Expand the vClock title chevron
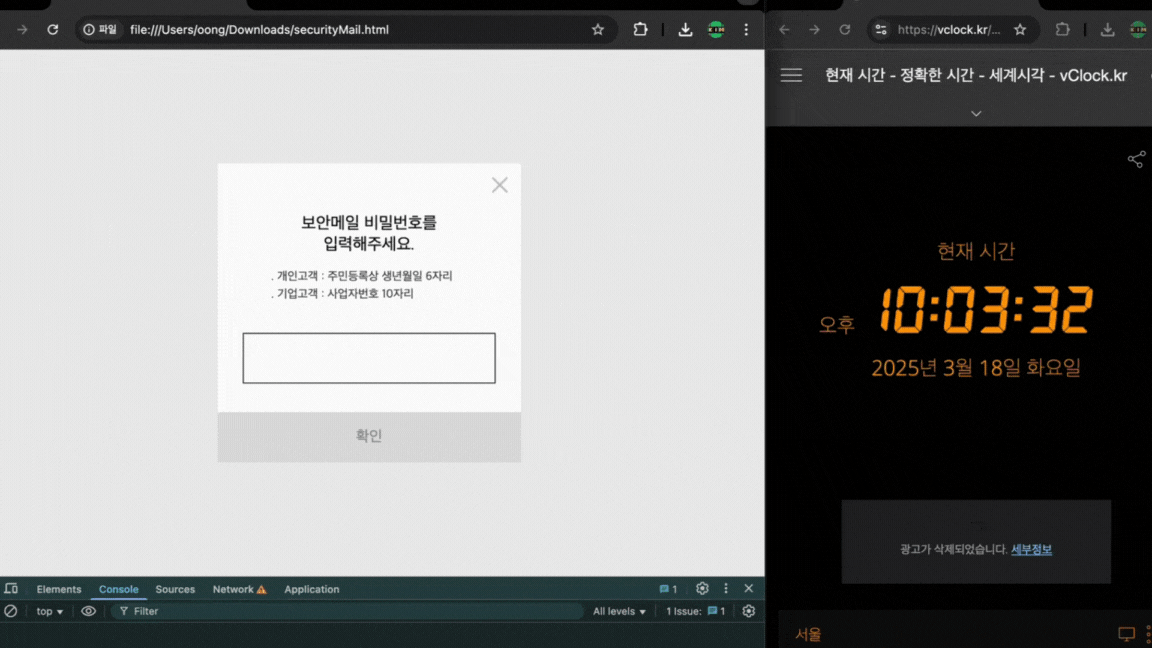 coord(976,113)
